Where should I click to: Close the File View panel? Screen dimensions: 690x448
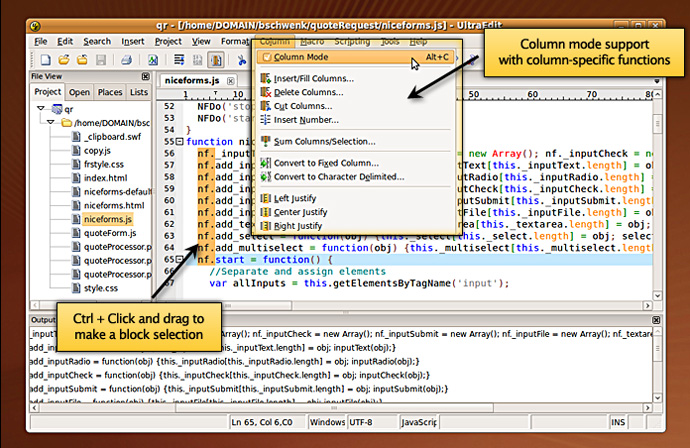(x=144, y=76)
